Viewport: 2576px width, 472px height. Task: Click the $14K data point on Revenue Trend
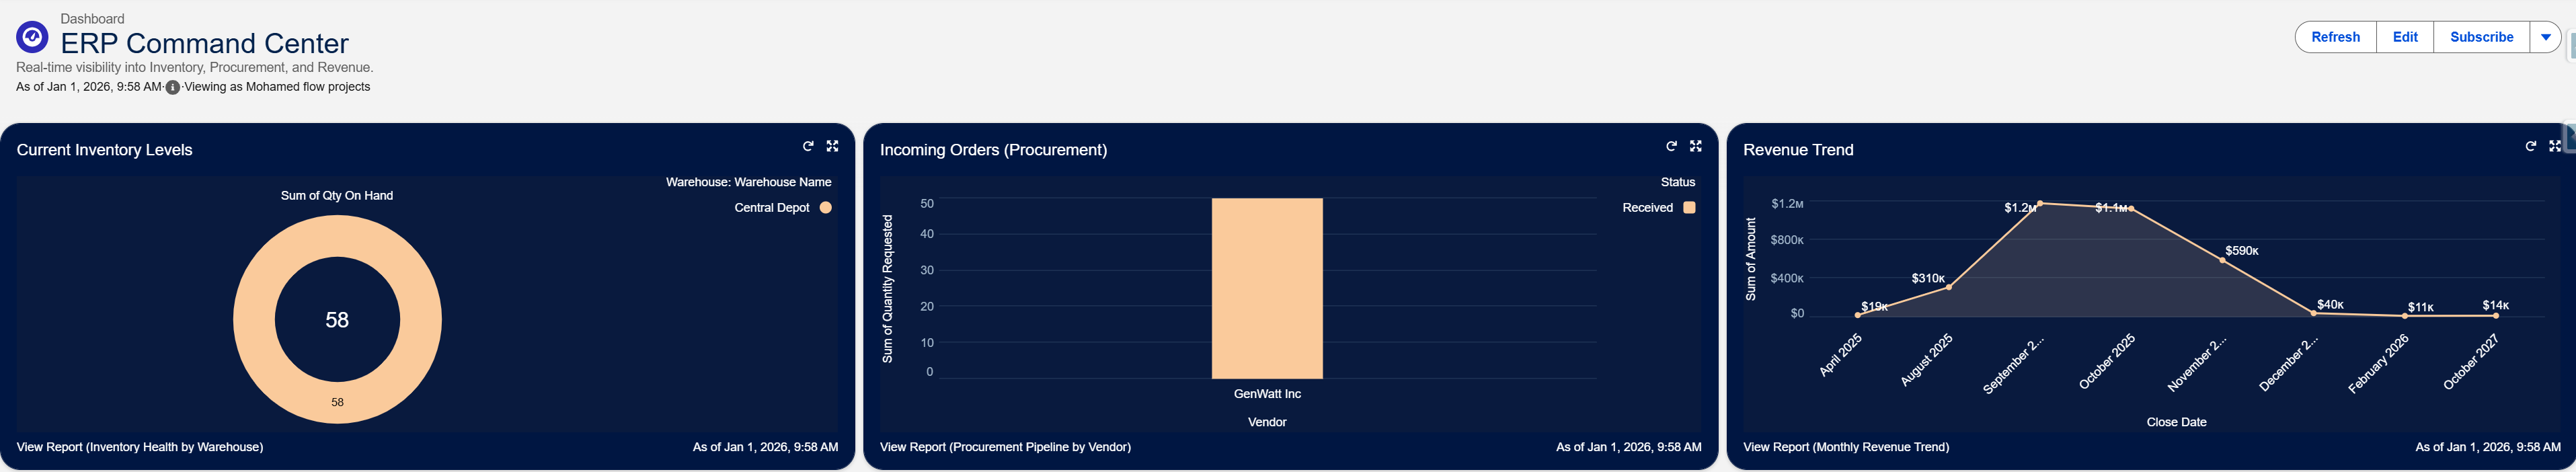(x=2496, y=316)
